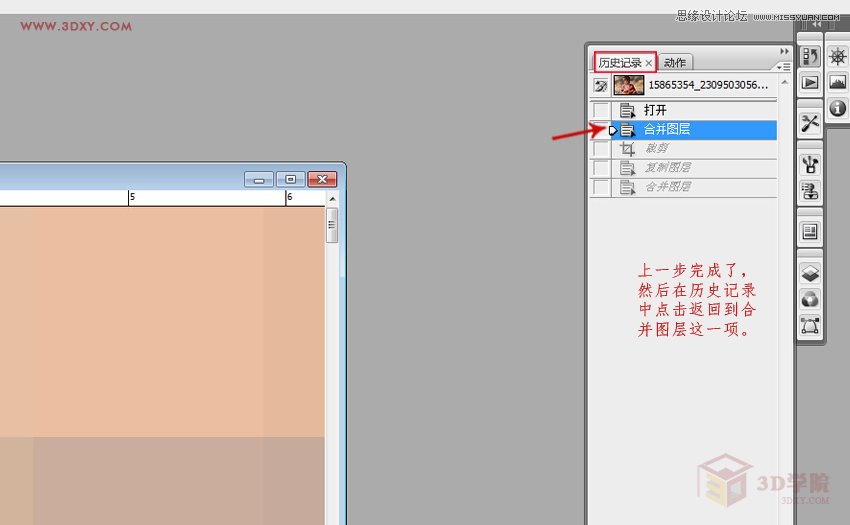Open the Paths panel icon
The height and width of the screenshot is (525, 850).
pos(810,326)
